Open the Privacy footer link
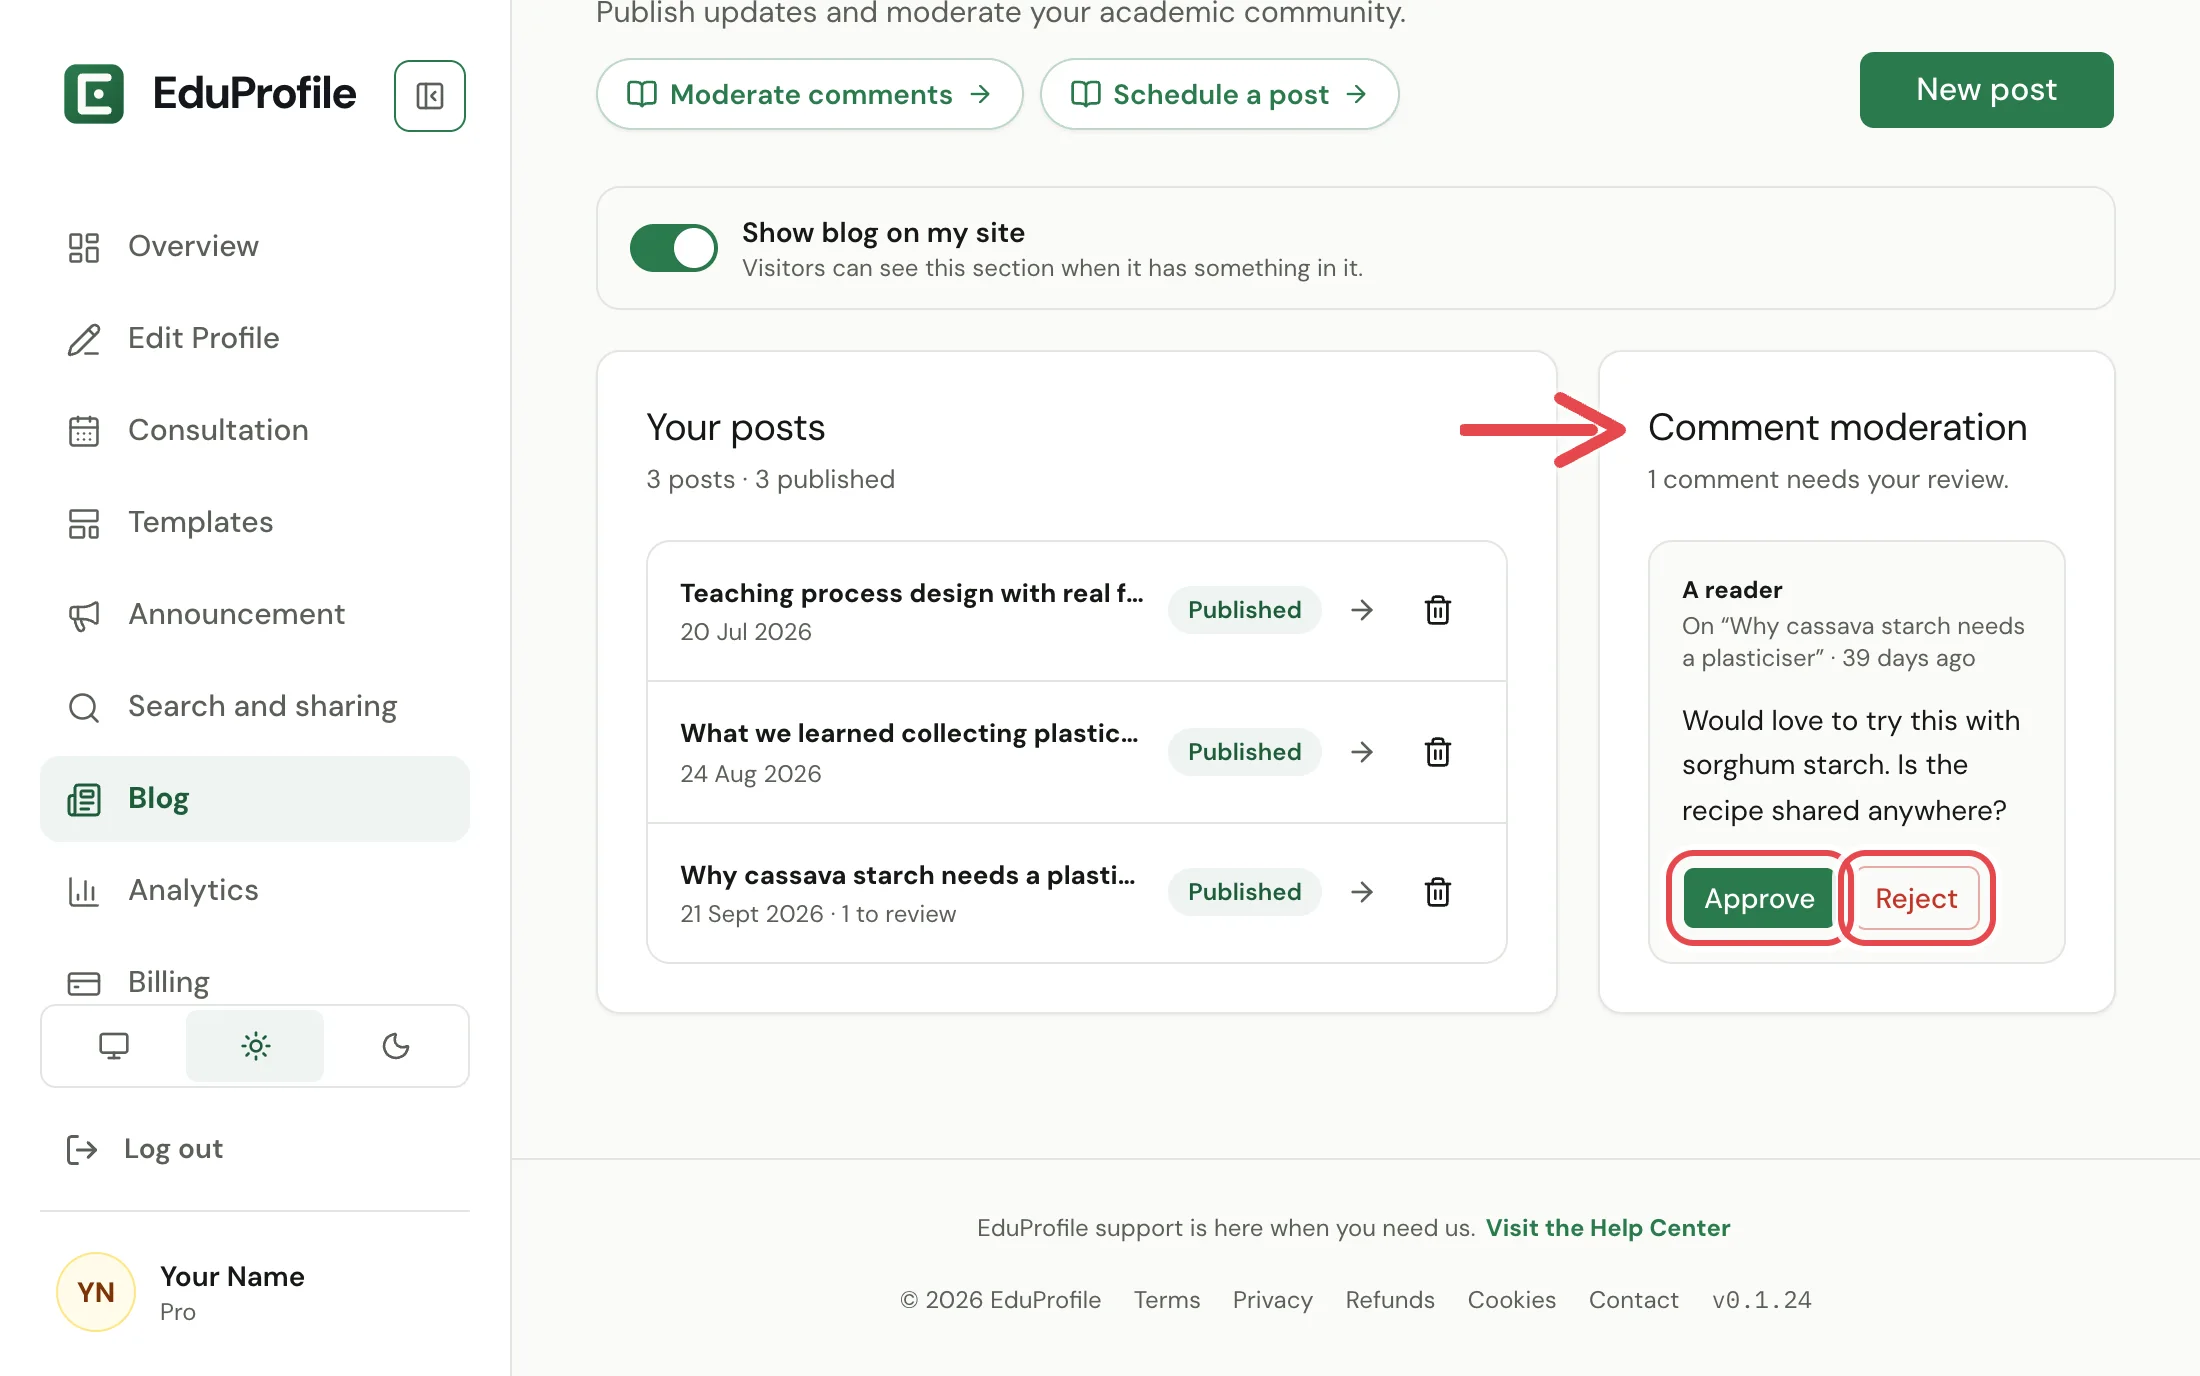This screenshot has width=2200, height=1376. (1272, 1300)
